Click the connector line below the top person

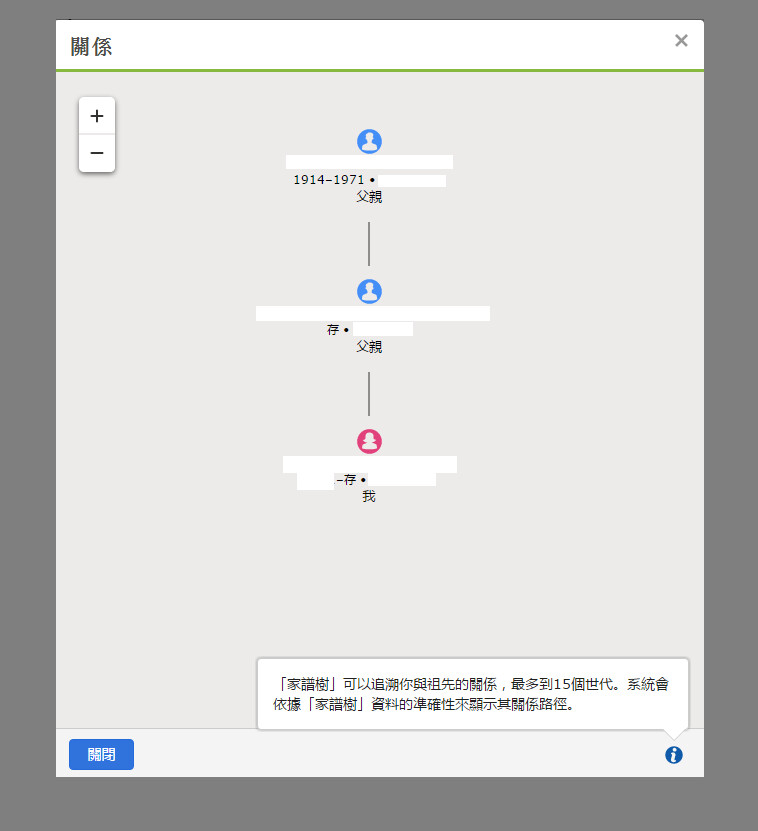pyautogui.click(x=369, y=244)
